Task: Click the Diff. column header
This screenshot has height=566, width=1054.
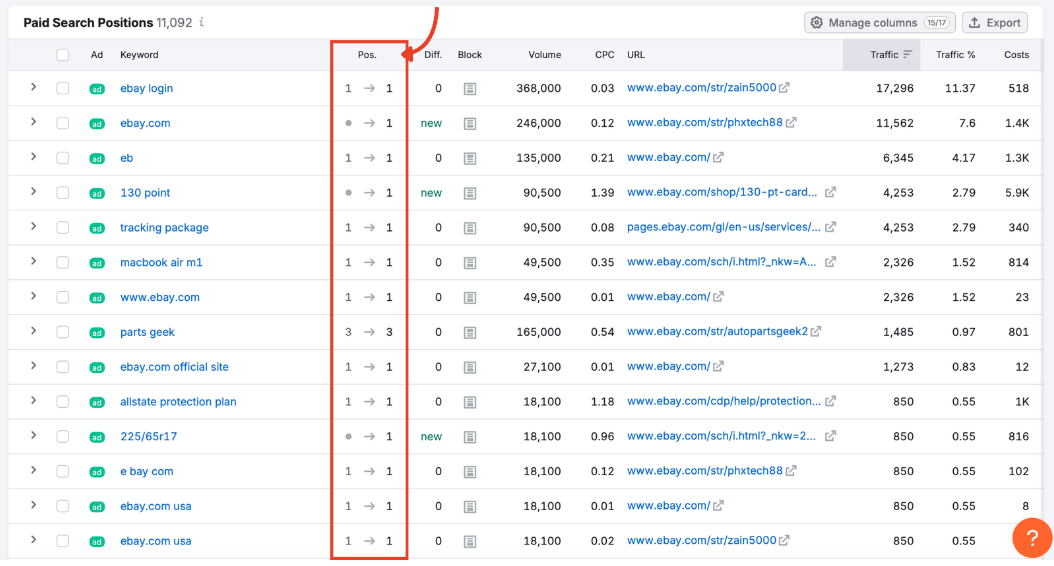Action: coord(433,55)
